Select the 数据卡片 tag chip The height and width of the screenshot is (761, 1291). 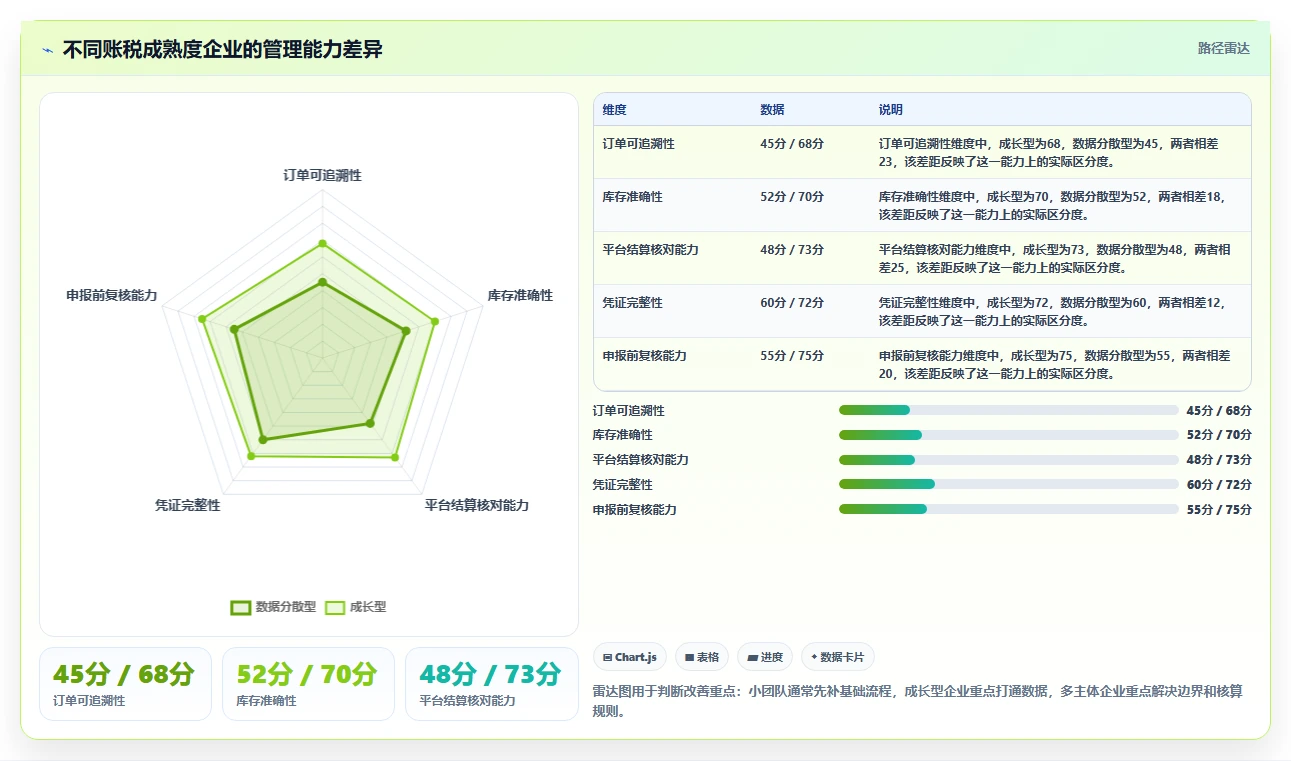click(x=838, y=657)
